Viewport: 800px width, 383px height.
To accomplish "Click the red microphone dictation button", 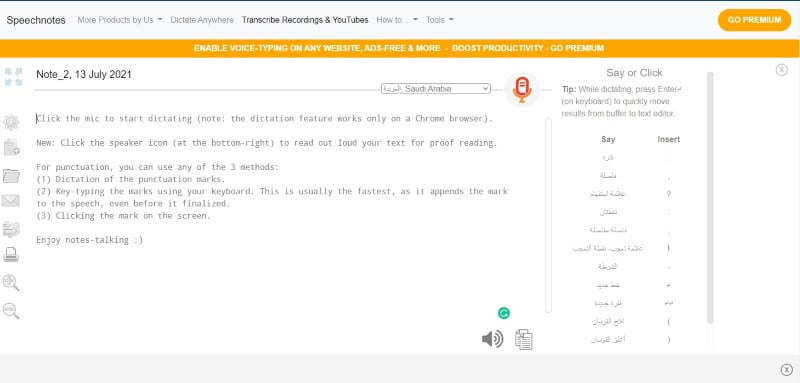I will coord(521,89).
